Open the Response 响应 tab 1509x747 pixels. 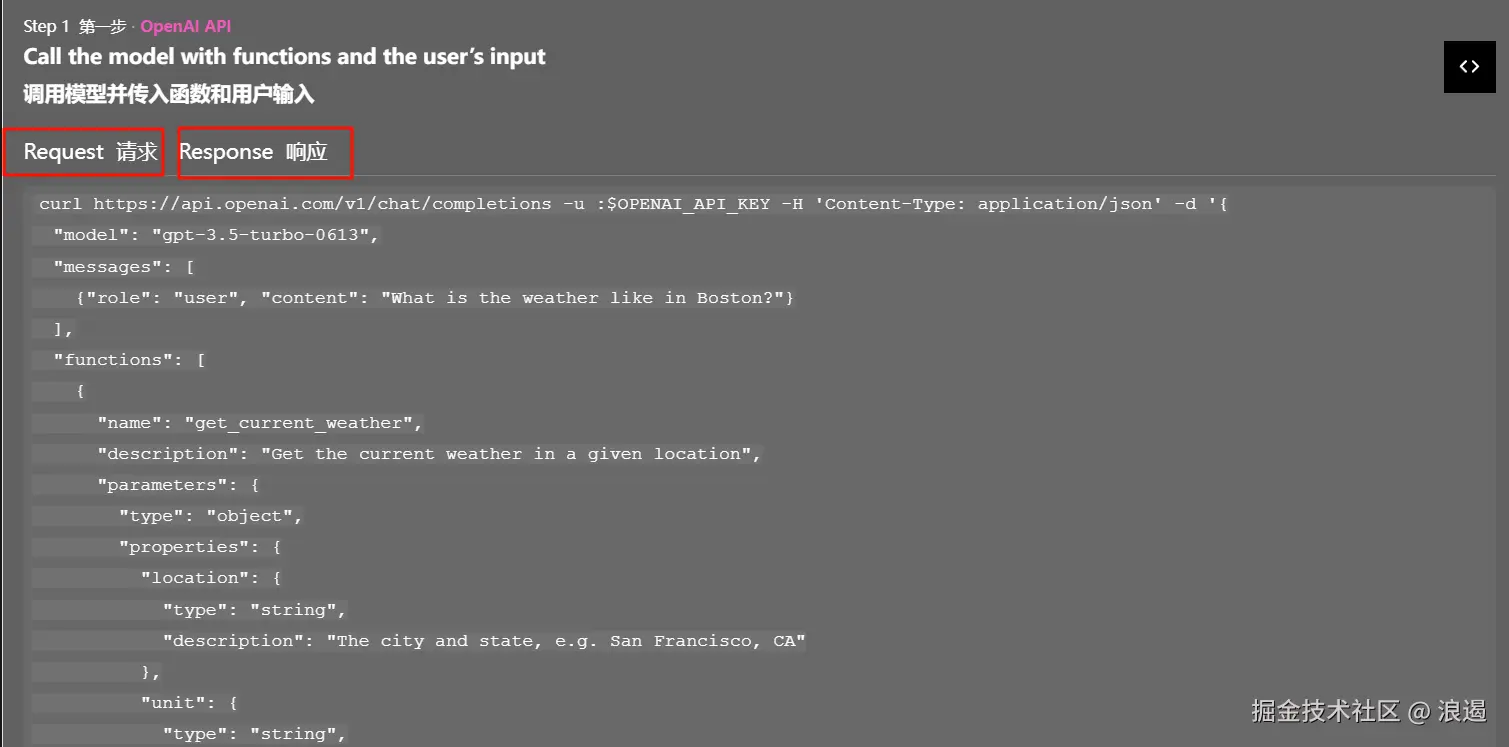pyautogui.click(x=253, y=152)
